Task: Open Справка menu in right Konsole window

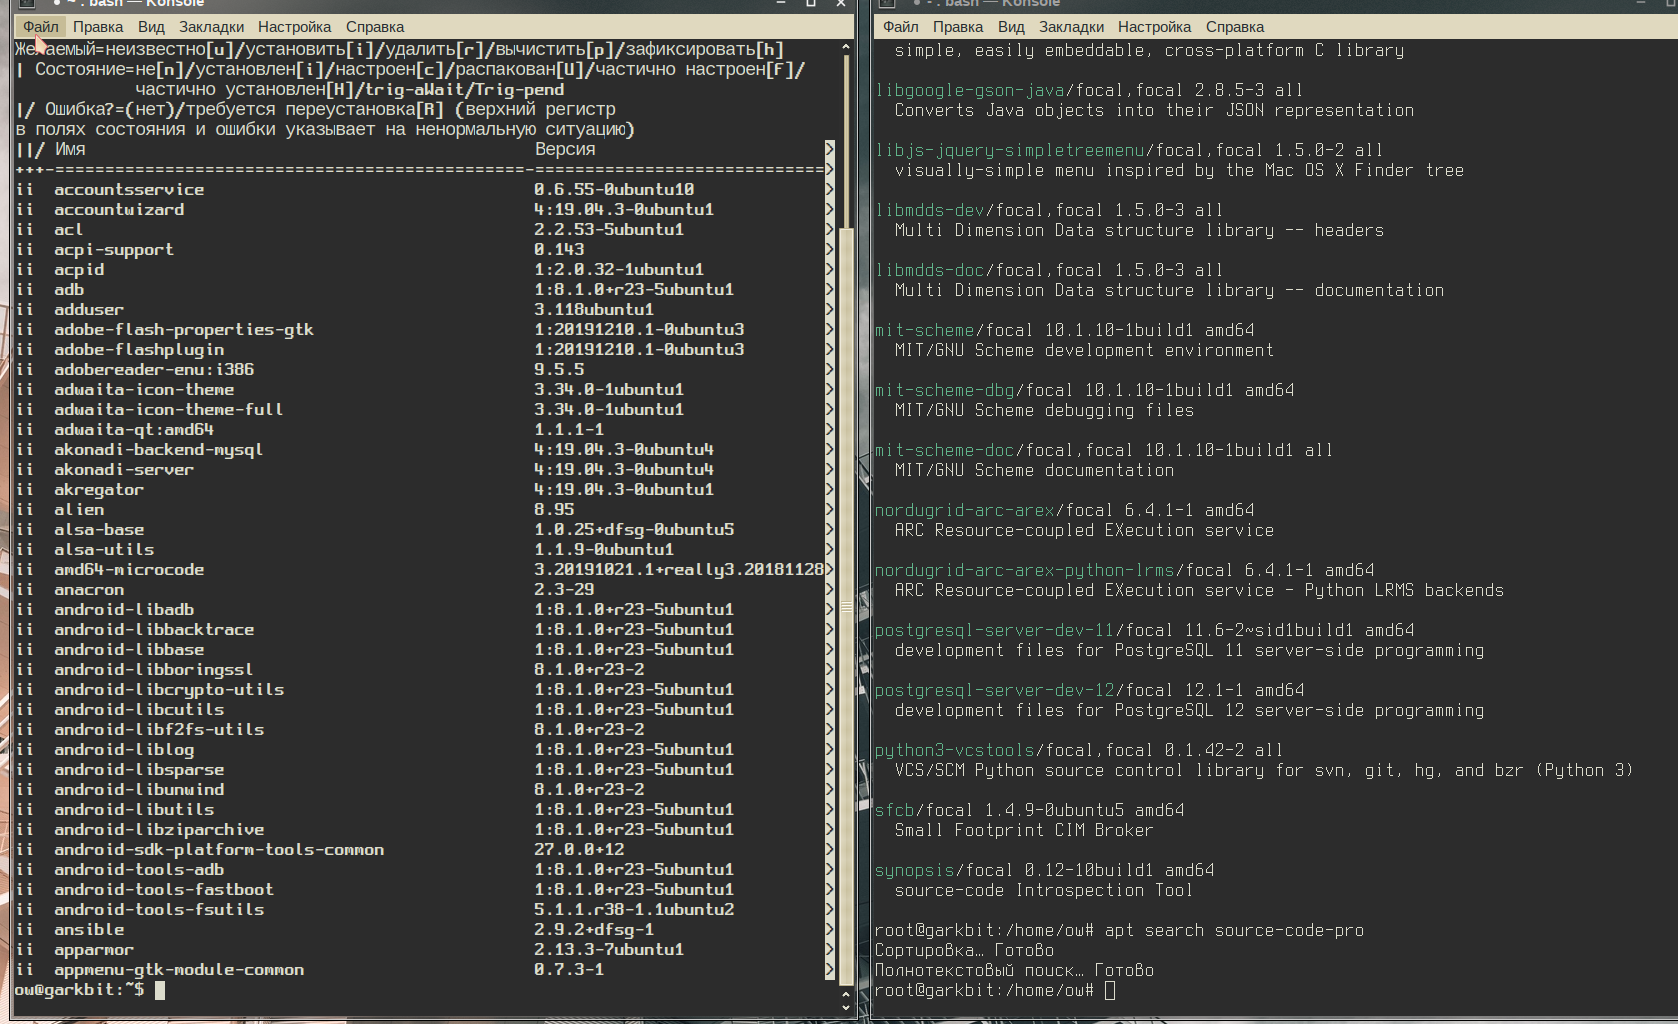Action: pyautogui.click(x=1235, y=27)
